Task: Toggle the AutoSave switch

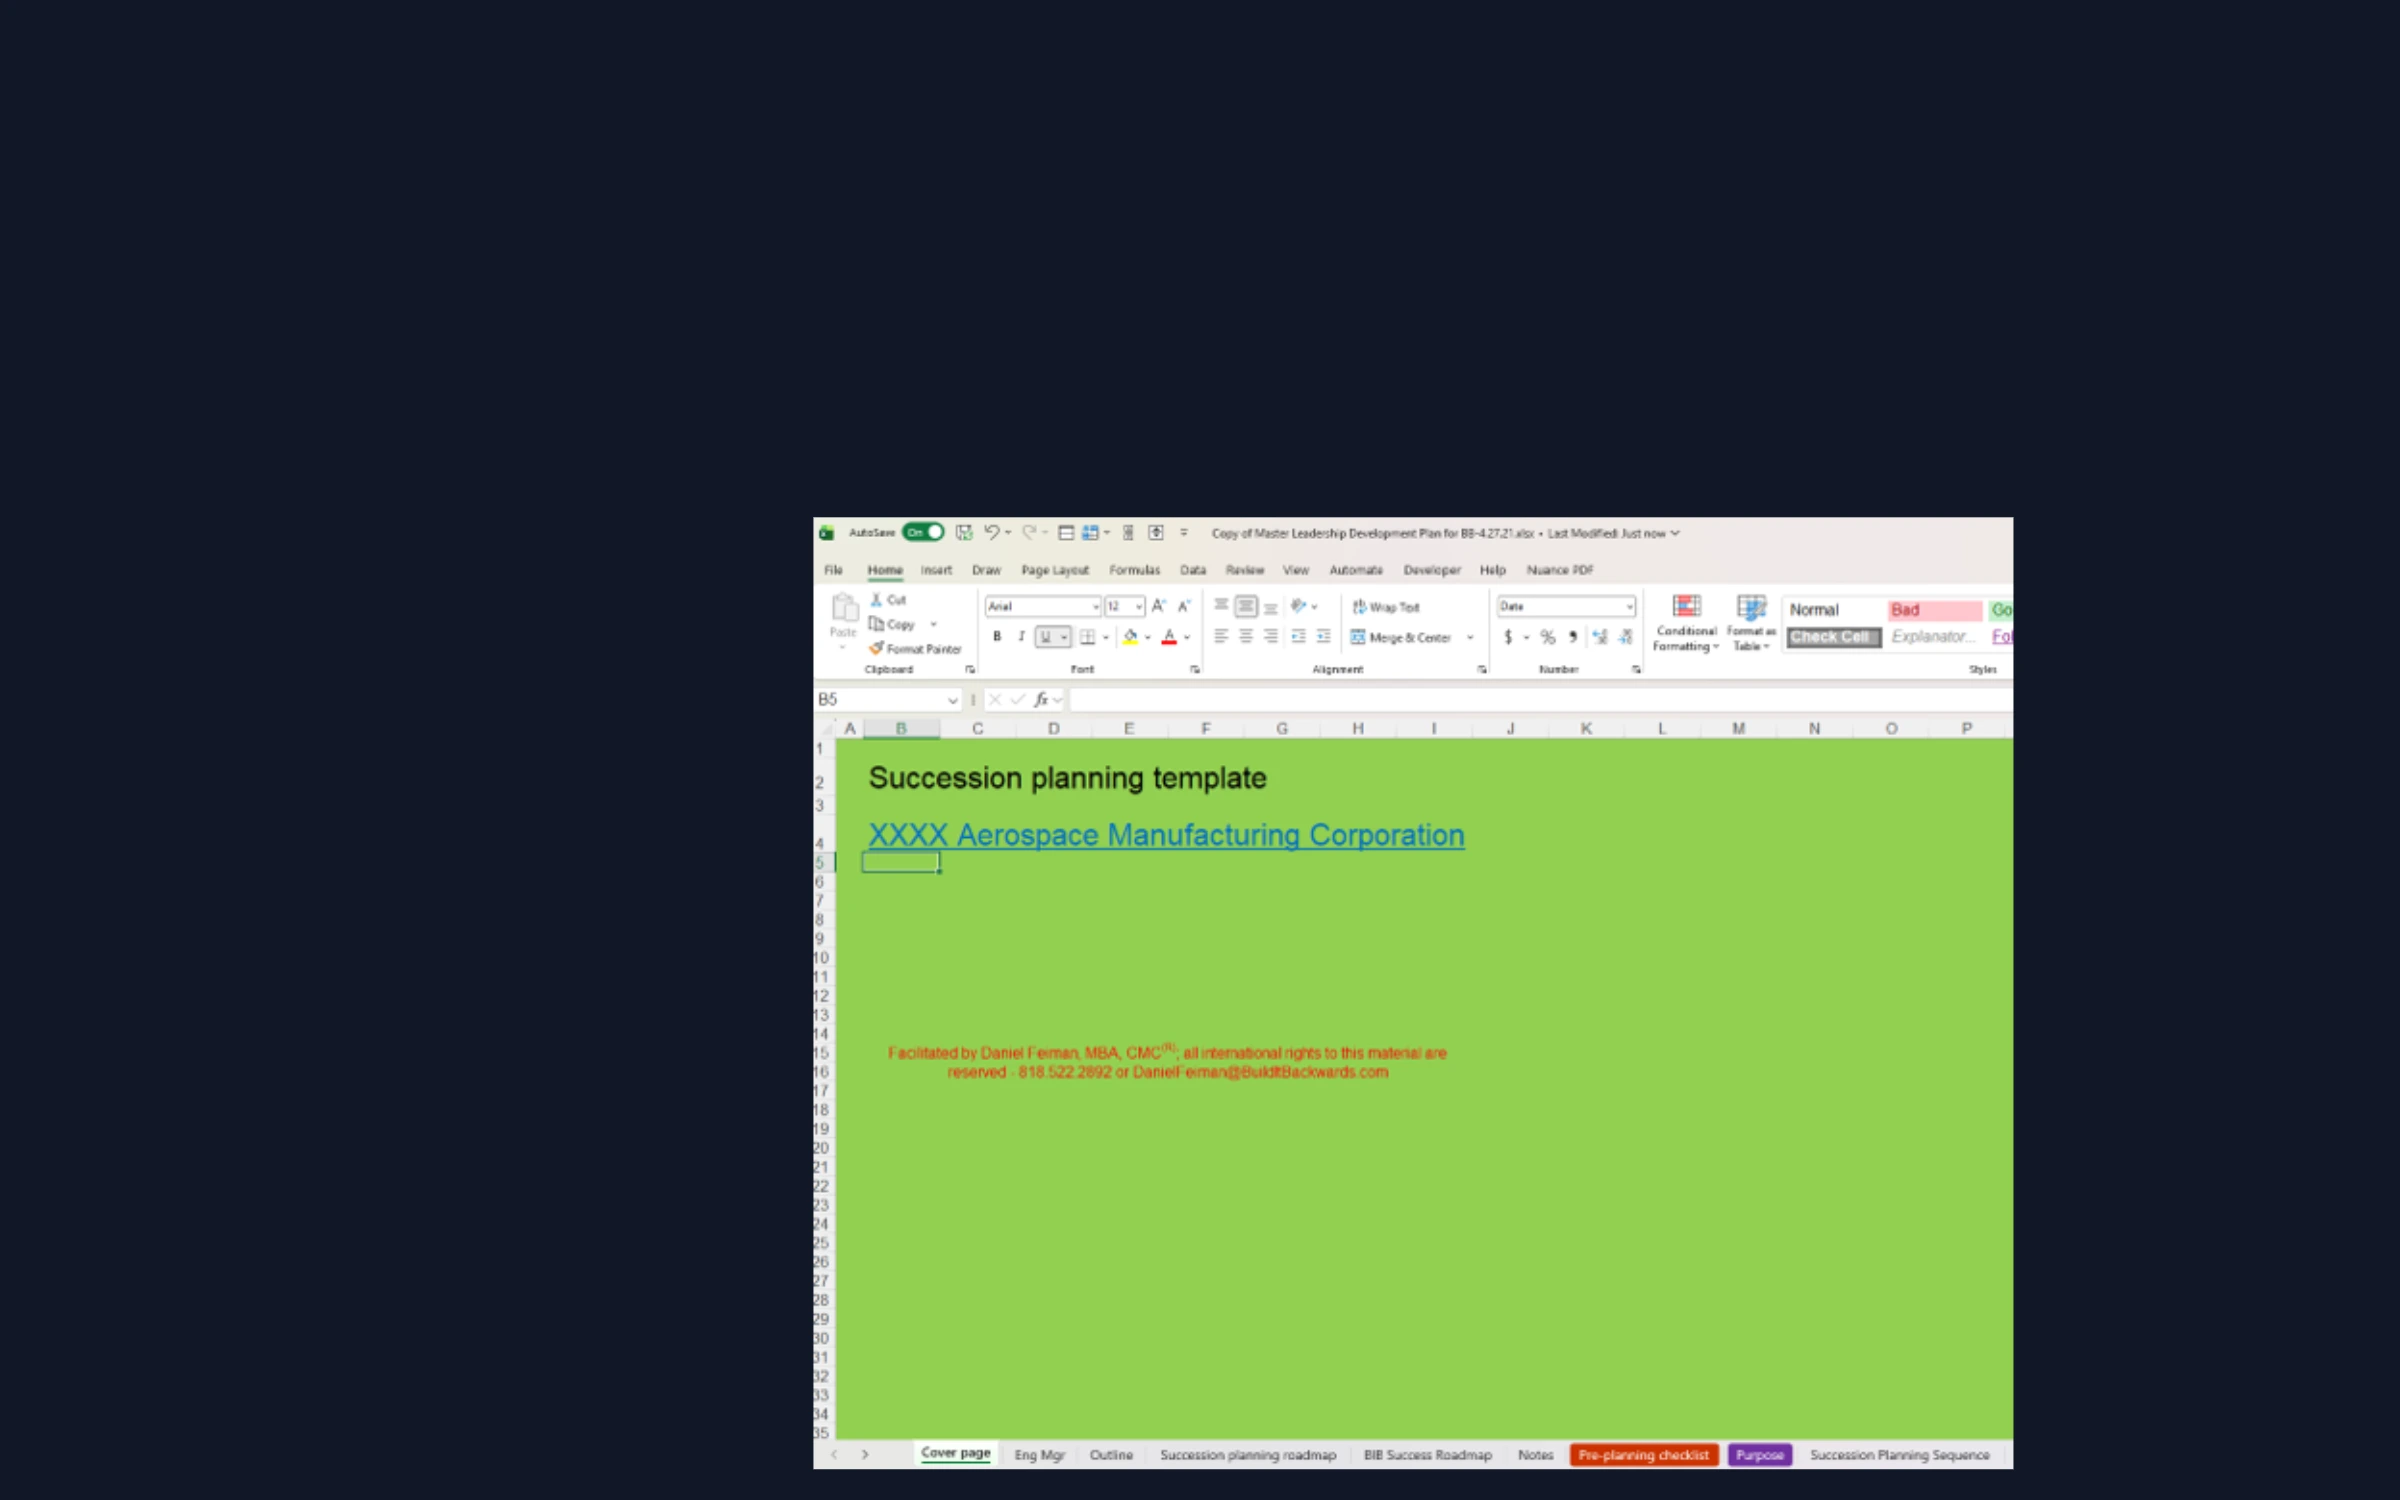Action: 922,532
